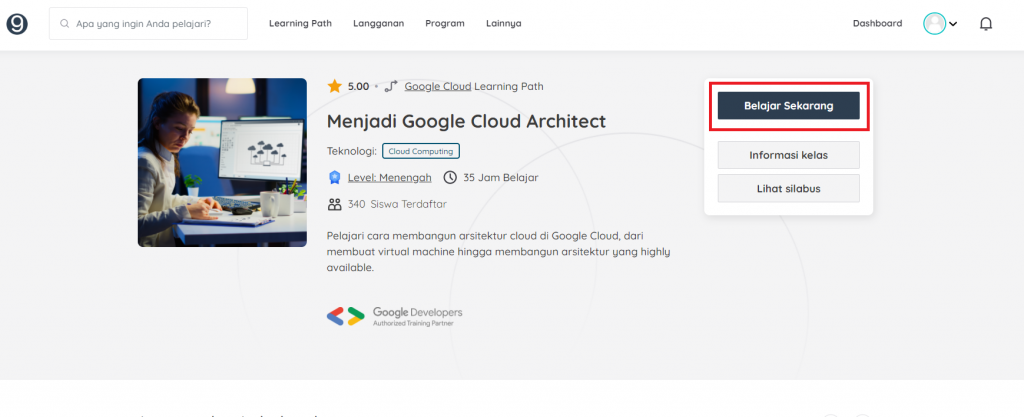Click the user profile avatar
This screenshot has height=417, width=1024.
click(934, 23)
